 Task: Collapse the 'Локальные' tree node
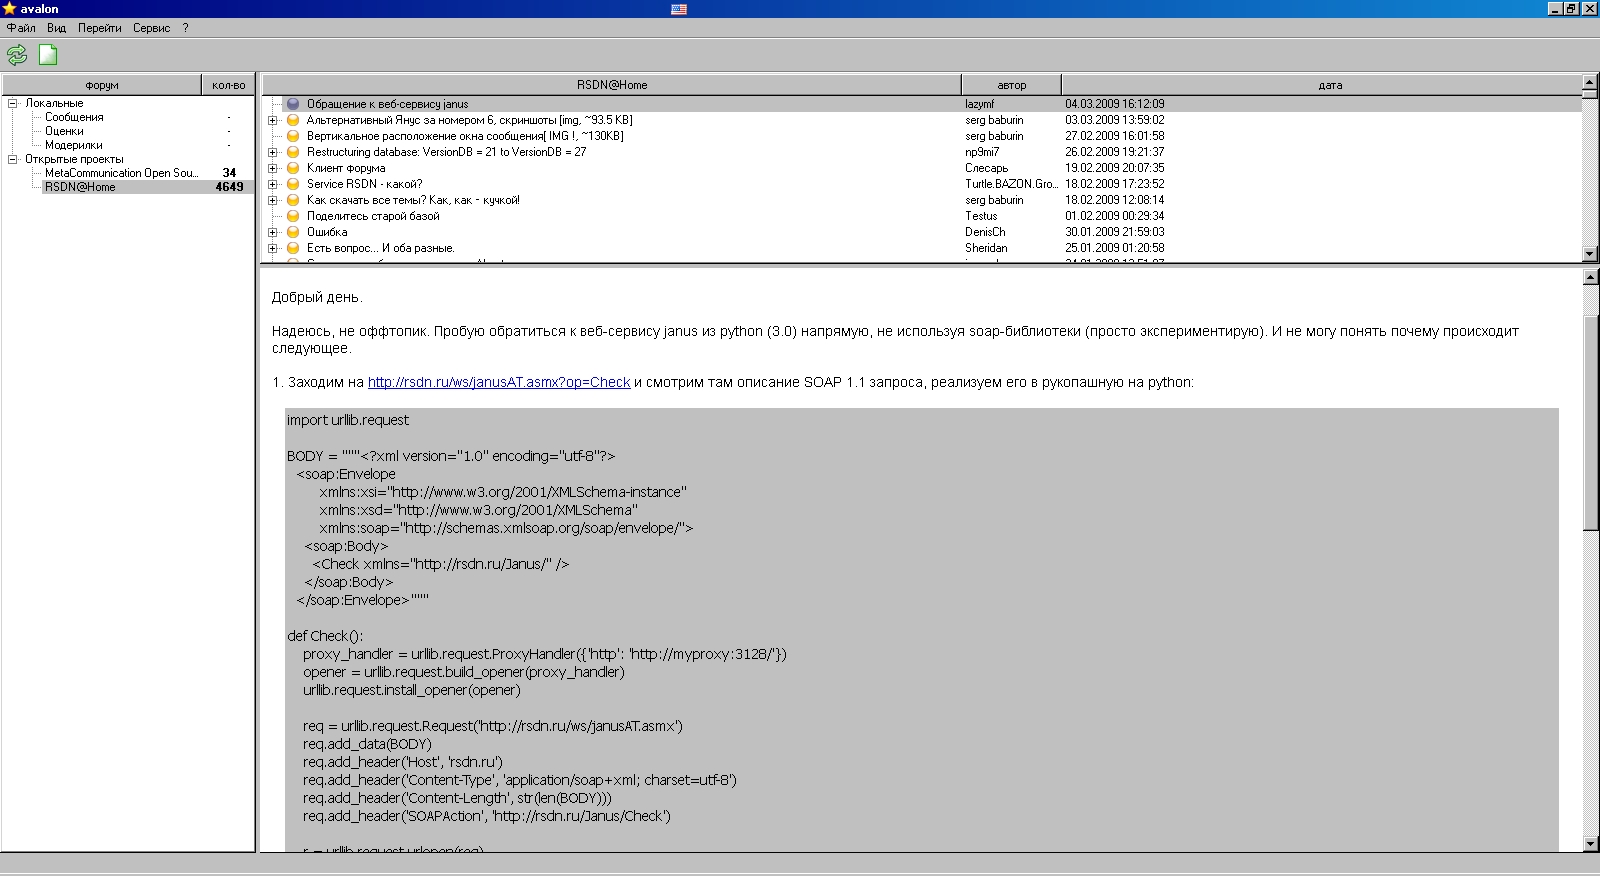click(x=13, y=103)
